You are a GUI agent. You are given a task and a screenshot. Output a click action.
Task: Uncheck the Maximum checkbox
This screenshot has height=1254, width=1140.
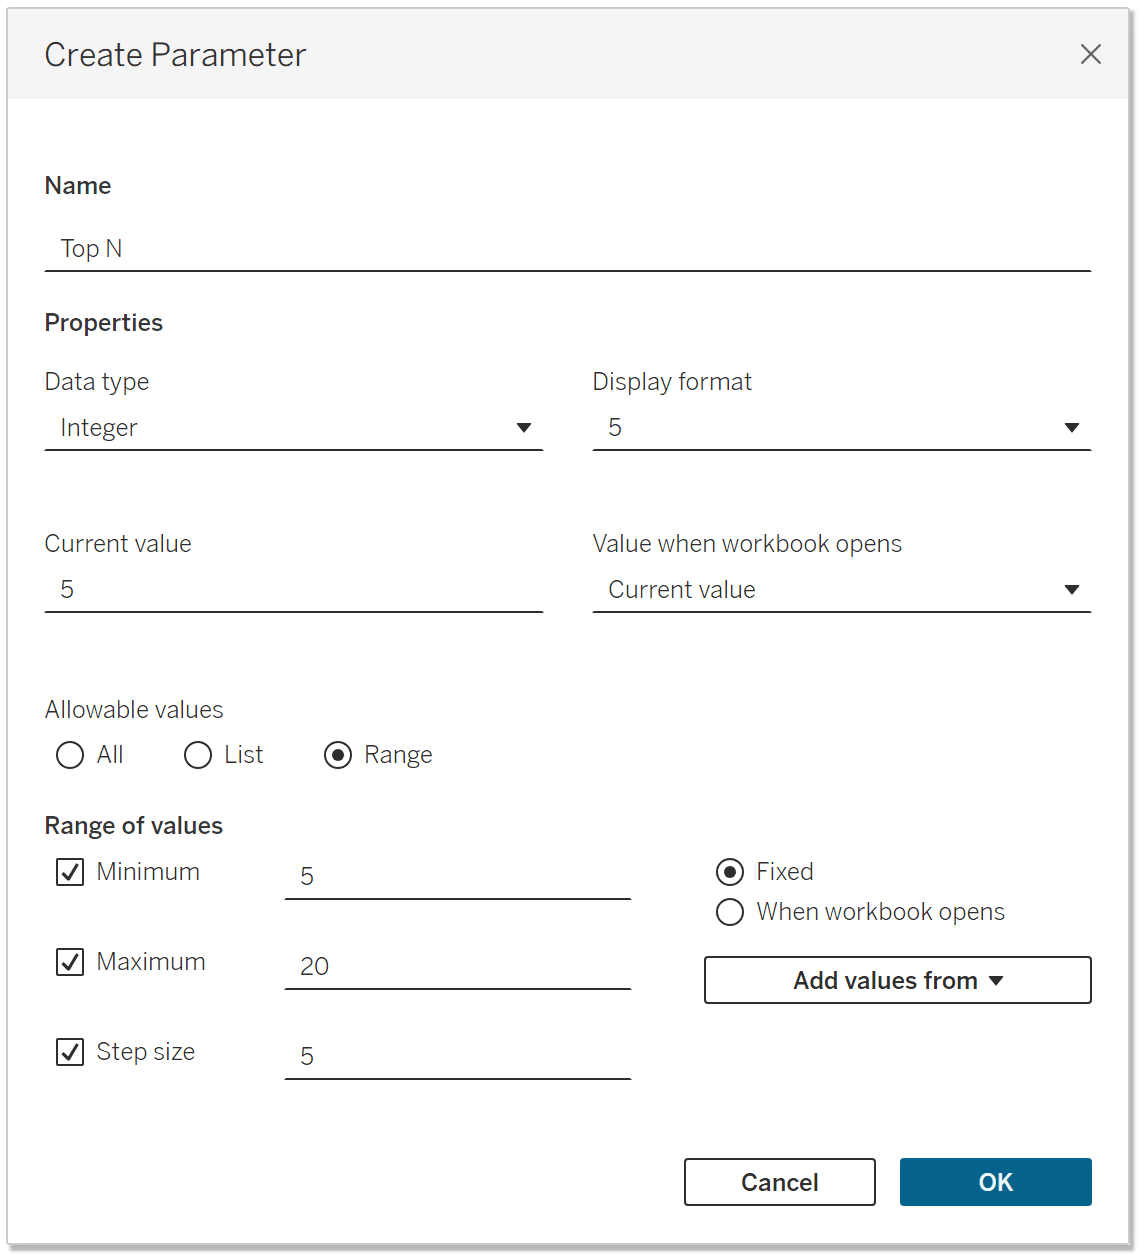coord(70,962)
